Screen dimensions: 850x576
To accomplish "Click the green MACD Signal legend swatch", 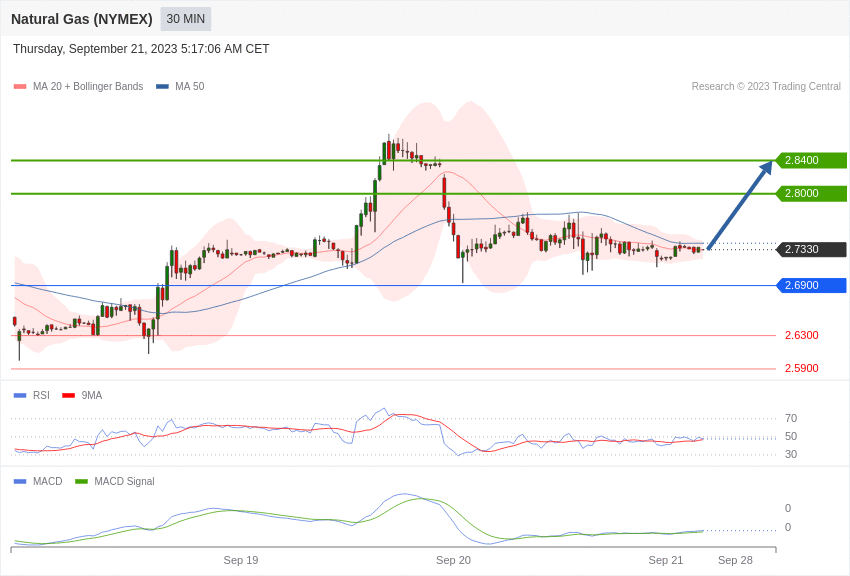I will point(81,481).
